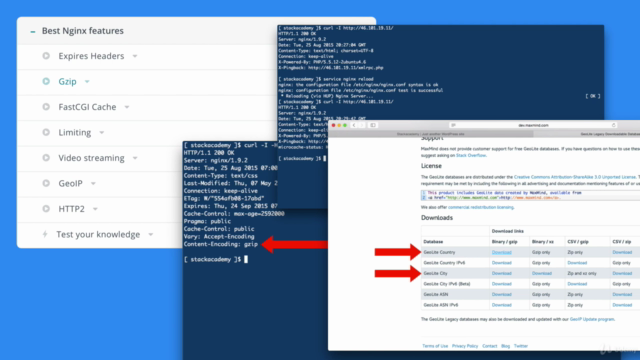Image resolution: width=640 pixels, height=360 pixels.
Task: Download GeoLite City IPv6 (Beta) CSV / gzip
Action: coord(577,284)
